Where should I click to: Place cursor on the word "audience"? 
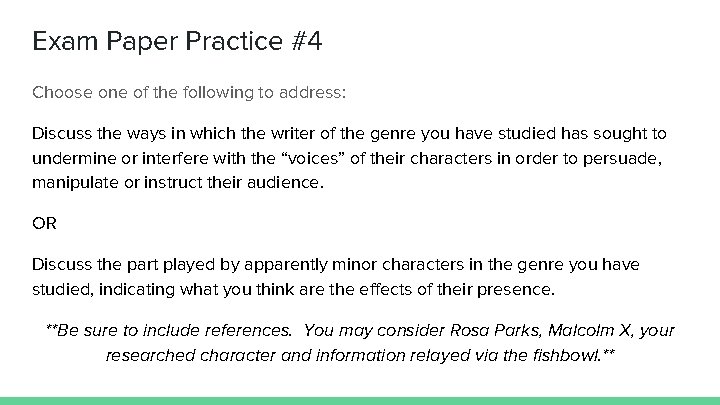click(283, 183)
